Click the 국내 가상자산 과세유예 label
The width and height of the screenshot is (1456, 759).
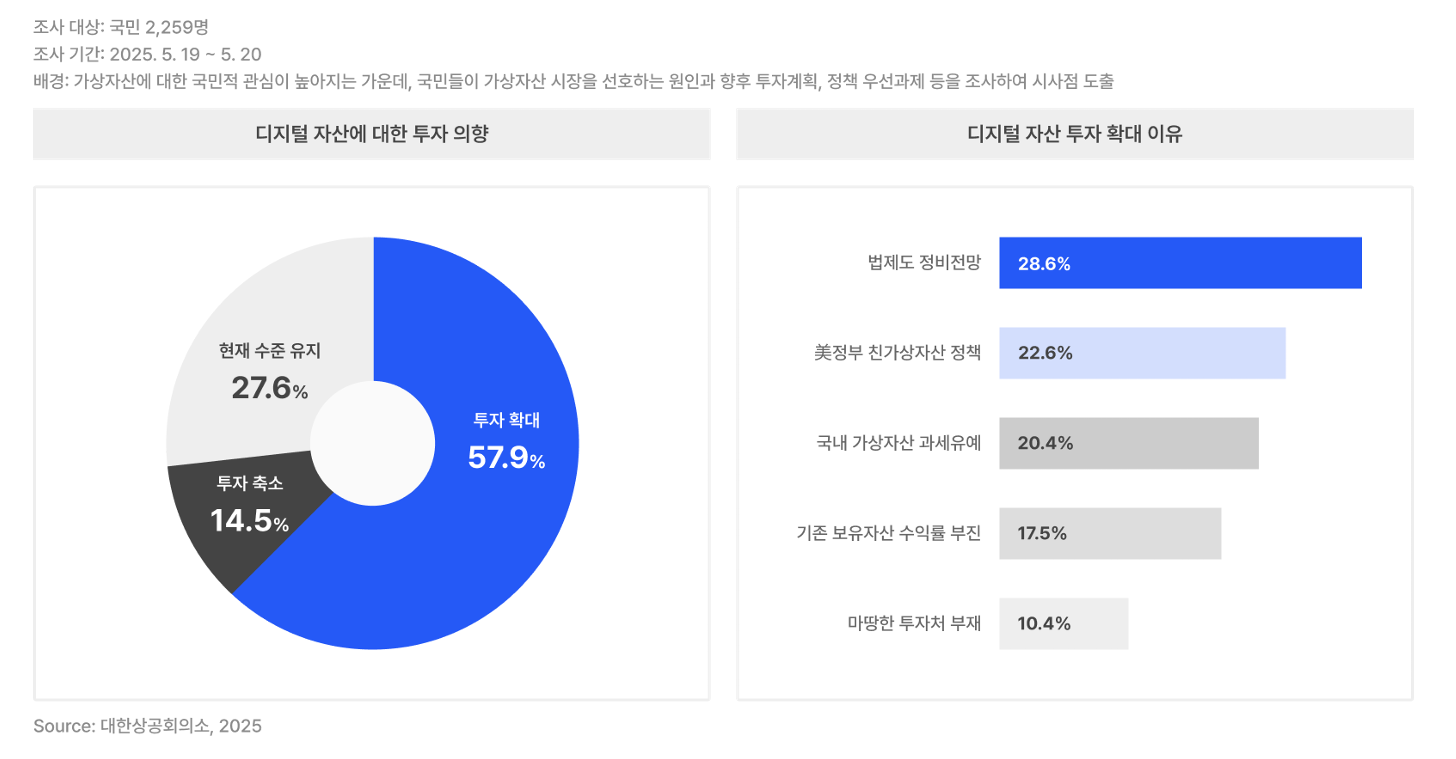coord(898,443)
